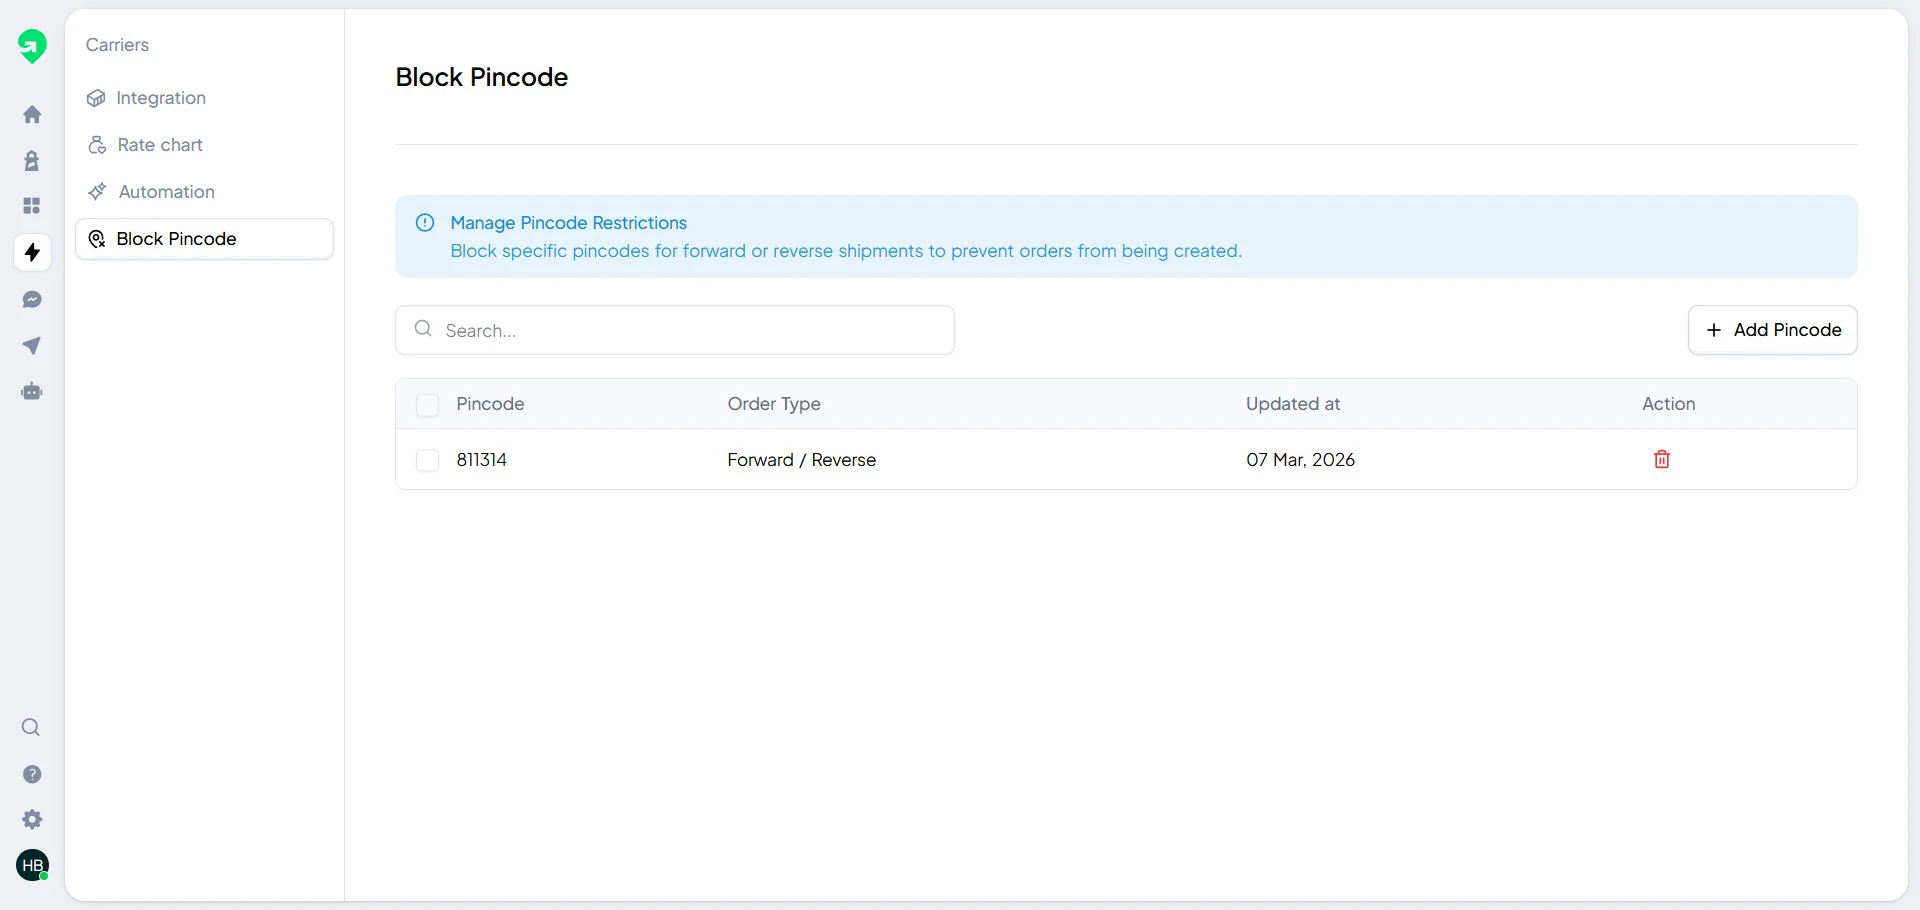This screenshot has height=910, width=1920.
Task: Click the Add Pincode button
Action: pos(1771,330)
